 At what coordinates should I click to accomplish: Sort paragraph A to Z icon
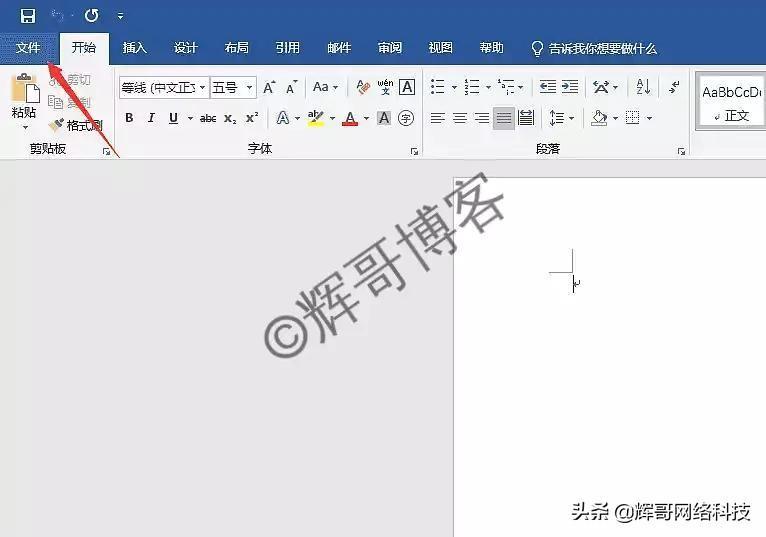(x=643, y=88)
